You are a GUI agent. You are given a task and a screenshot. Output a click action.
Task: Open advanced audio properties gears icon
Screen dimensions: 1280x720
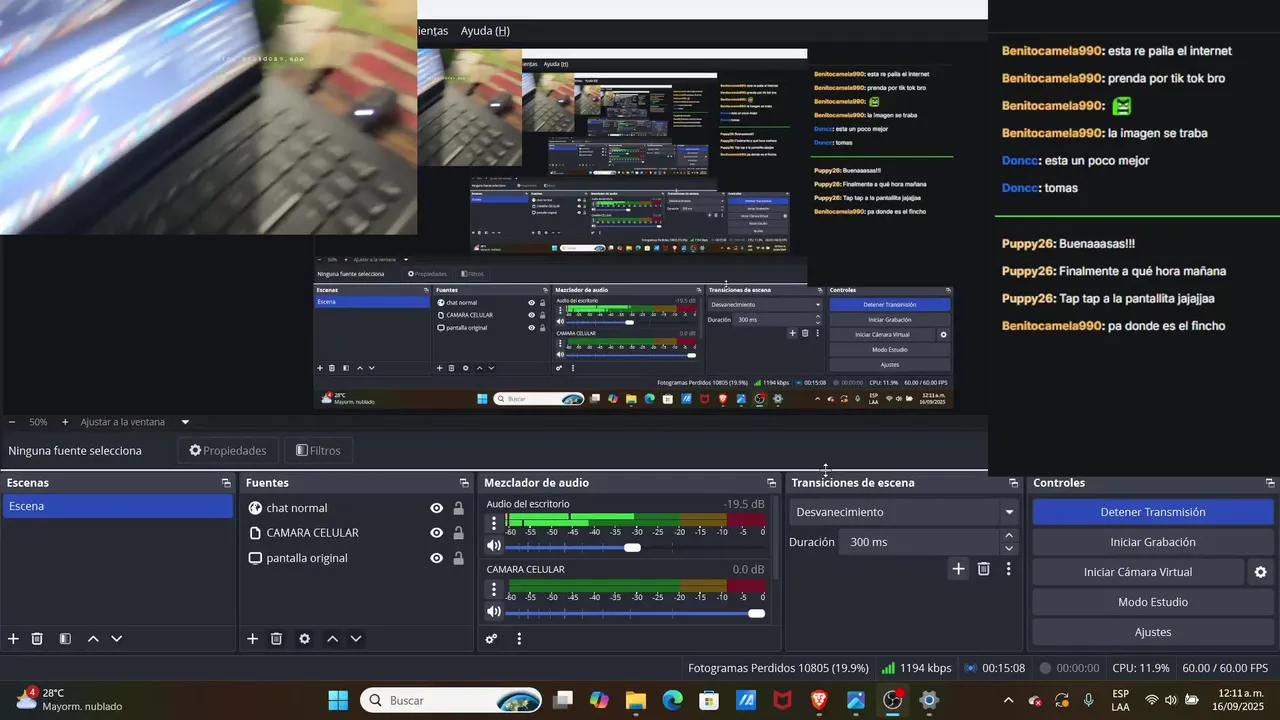pos(491,639)
